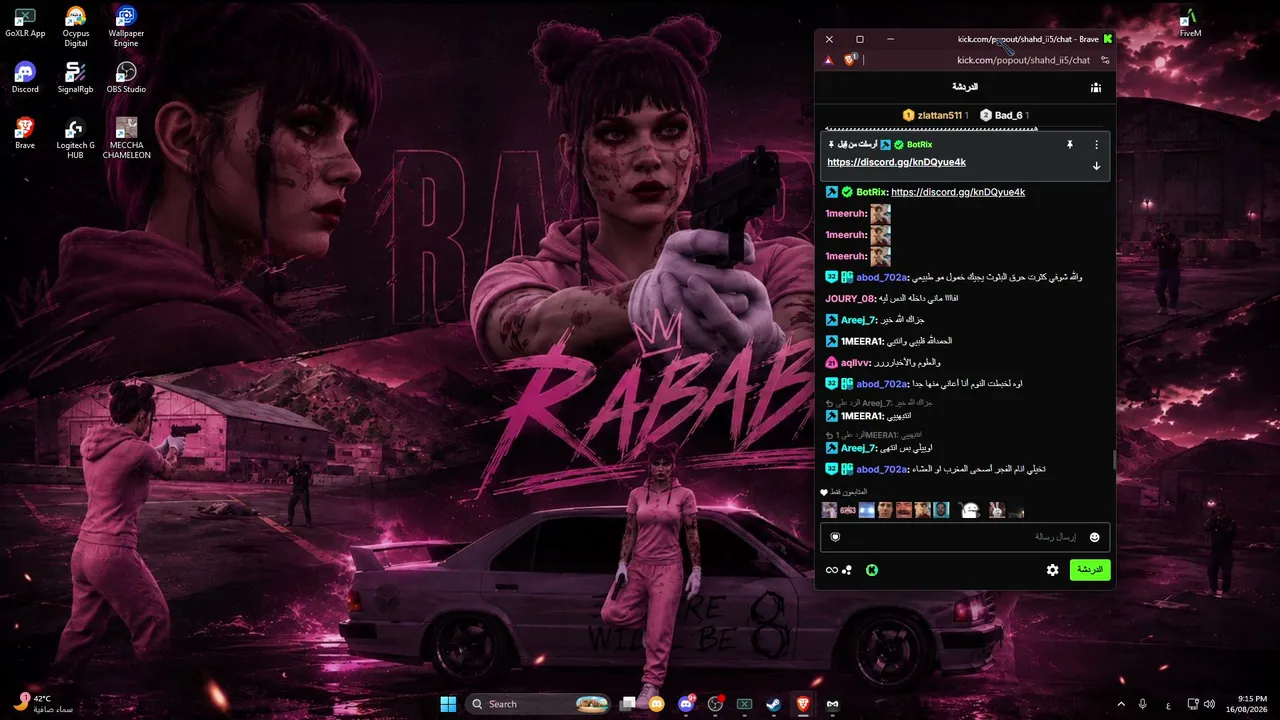This screenshot has height=720, width=1280.
Task: Open OBS Studio desktop icon
Action: (126, 78)
